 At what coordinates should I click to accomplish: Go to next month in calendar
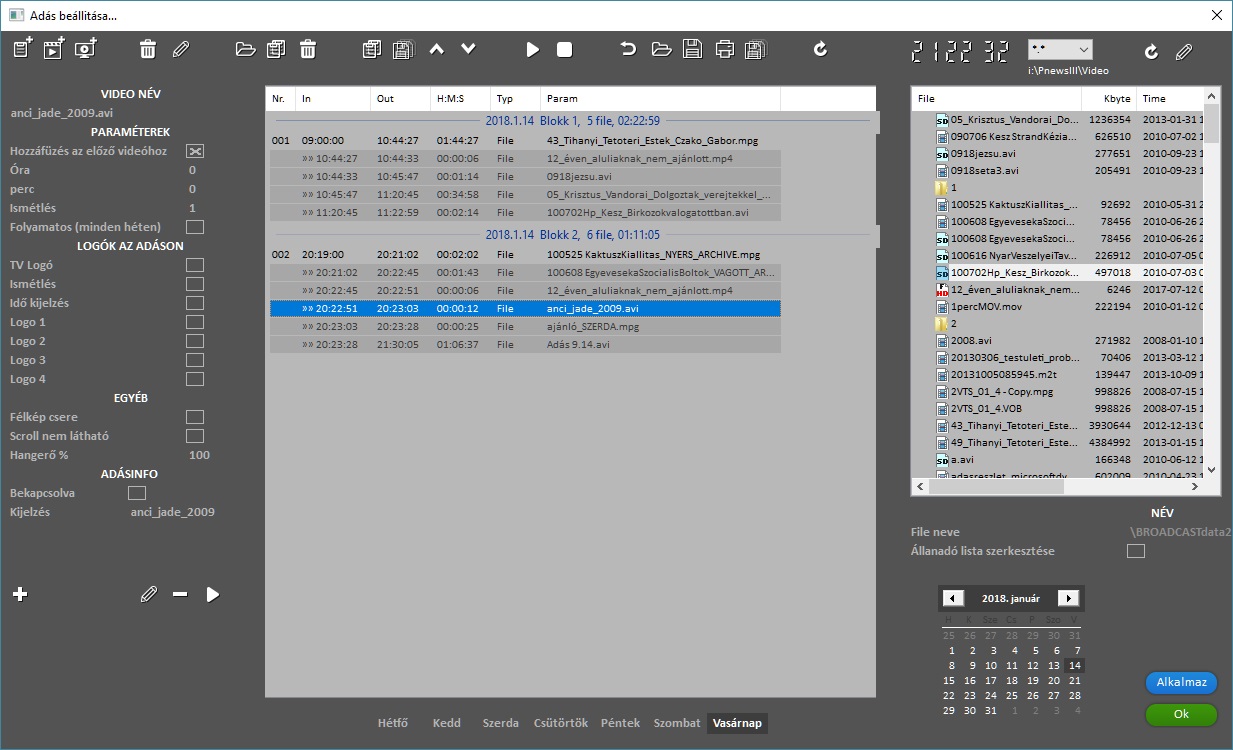(1068, 598)
